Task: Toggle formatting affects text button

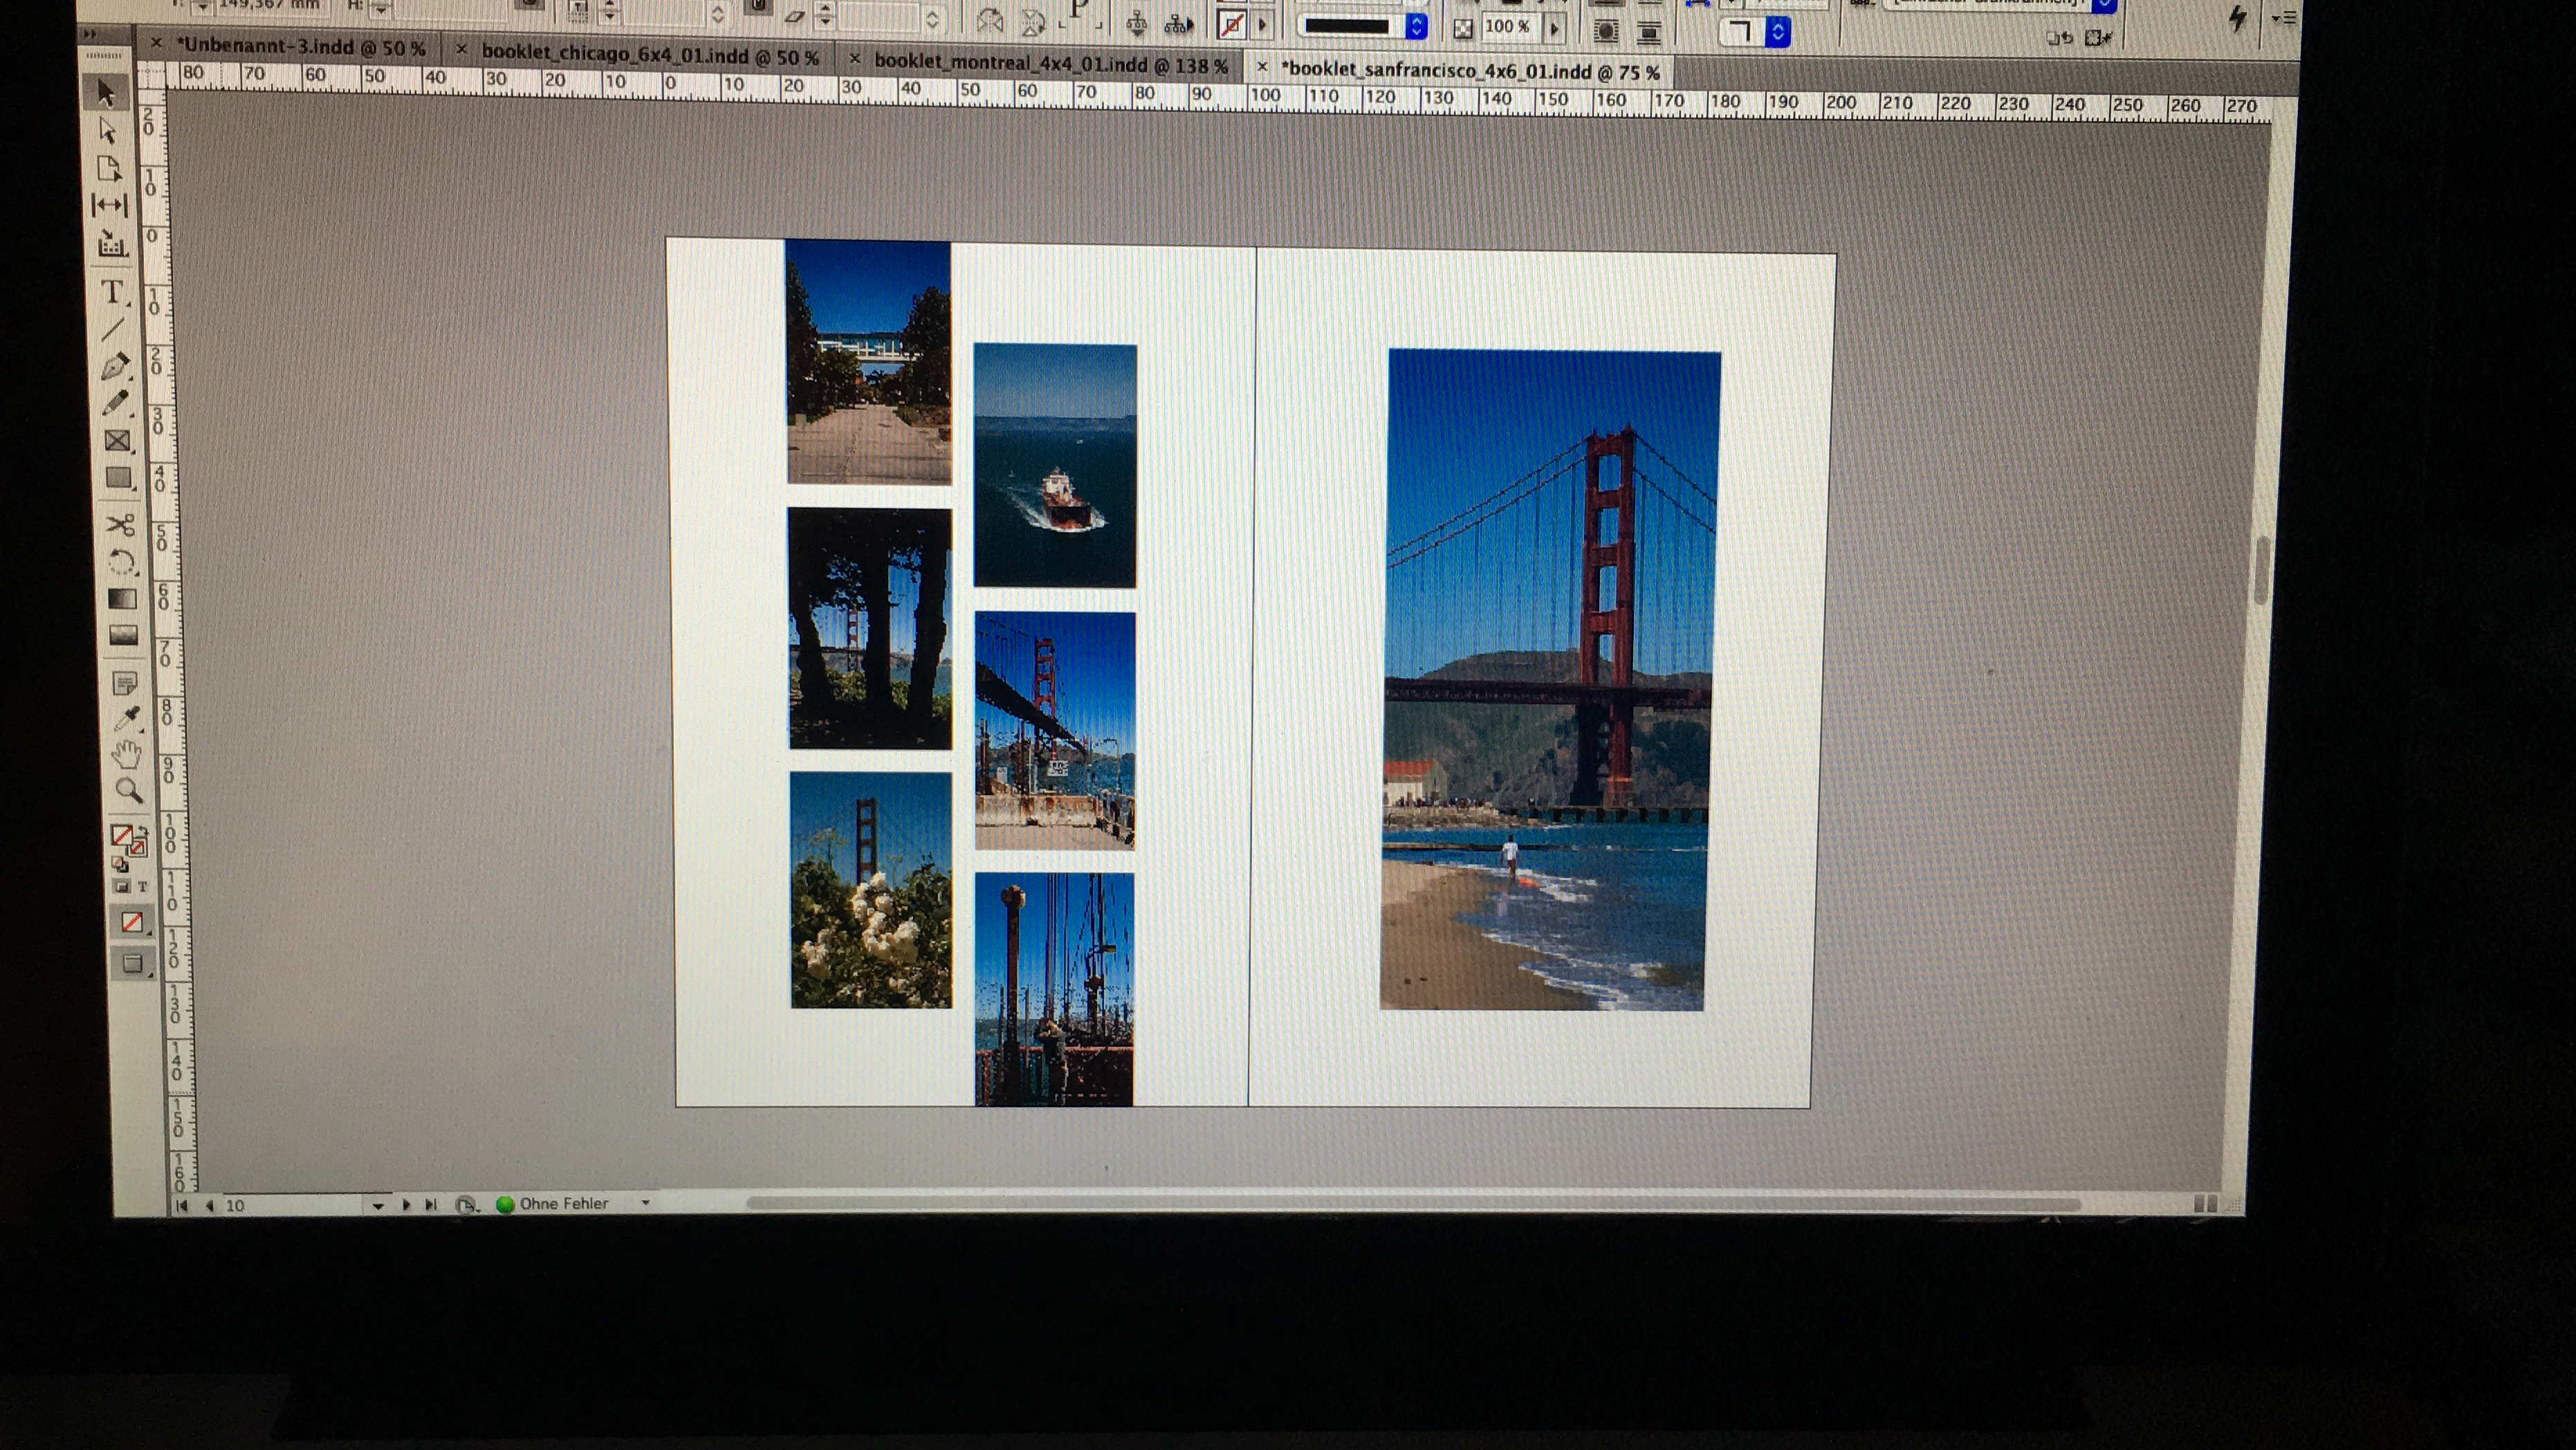Action: [143, 886]
